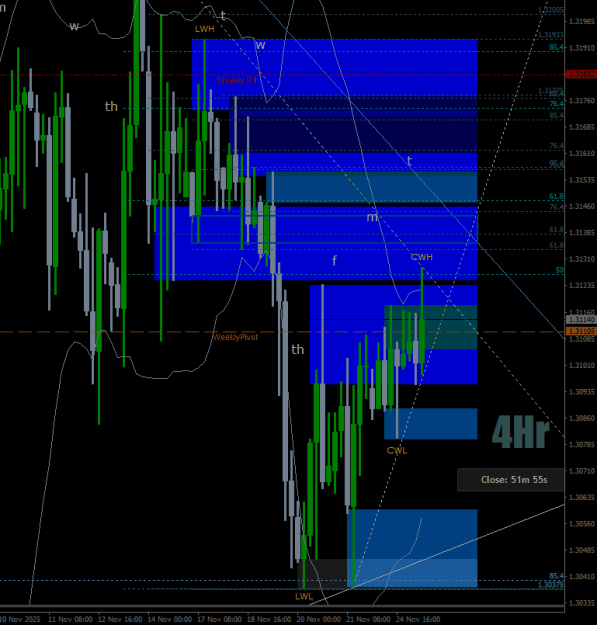Screen dimensions: 597x625
Task: Click 1.31685 on the price axis
Action: pos(582,127)
